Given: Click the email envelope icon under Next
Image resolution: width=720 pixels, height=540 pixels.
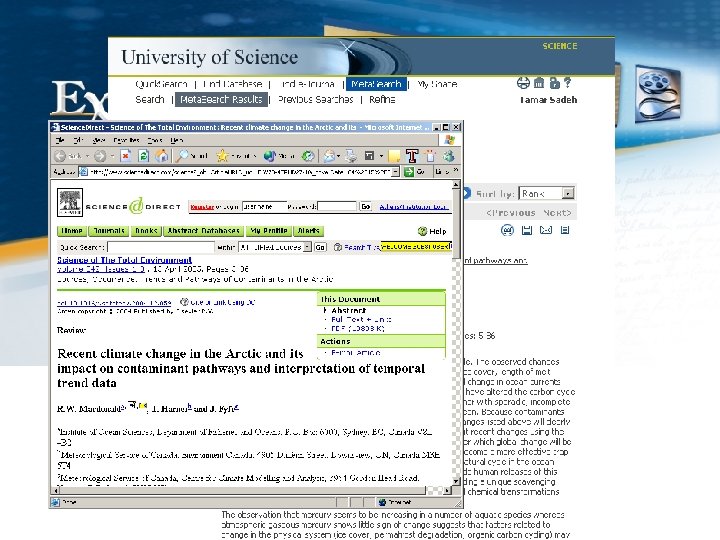Looking at the screenshot, I should coord(546,230).
